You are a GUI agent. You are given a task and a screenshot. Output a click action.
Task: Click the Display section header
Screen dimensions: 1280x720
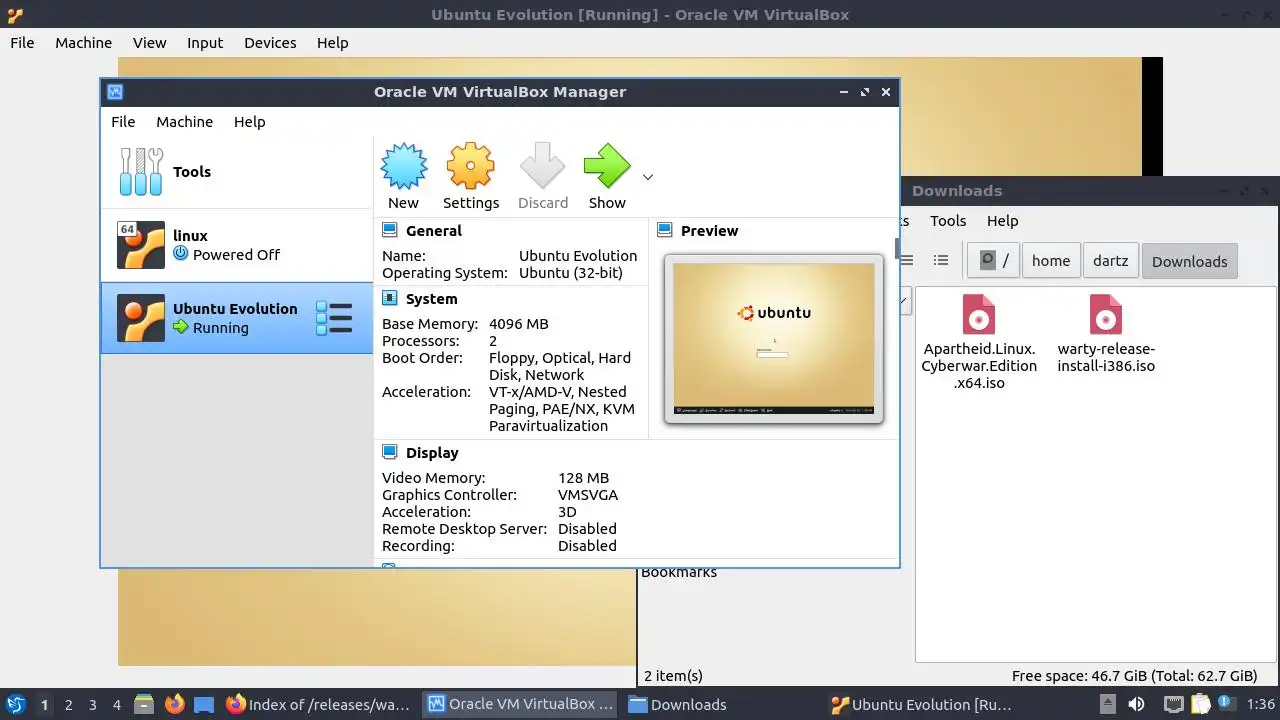pos(432,453)
